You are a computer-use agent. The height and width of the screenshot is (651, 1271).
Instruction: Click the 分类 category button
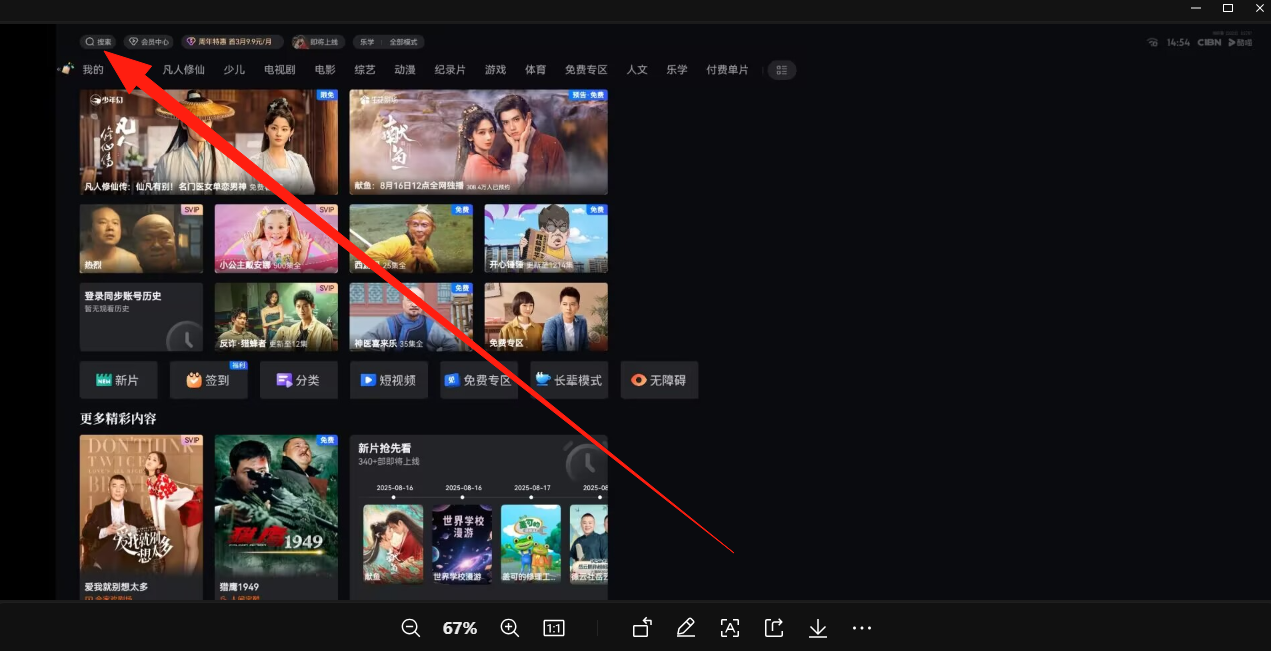tap(298, 380)
